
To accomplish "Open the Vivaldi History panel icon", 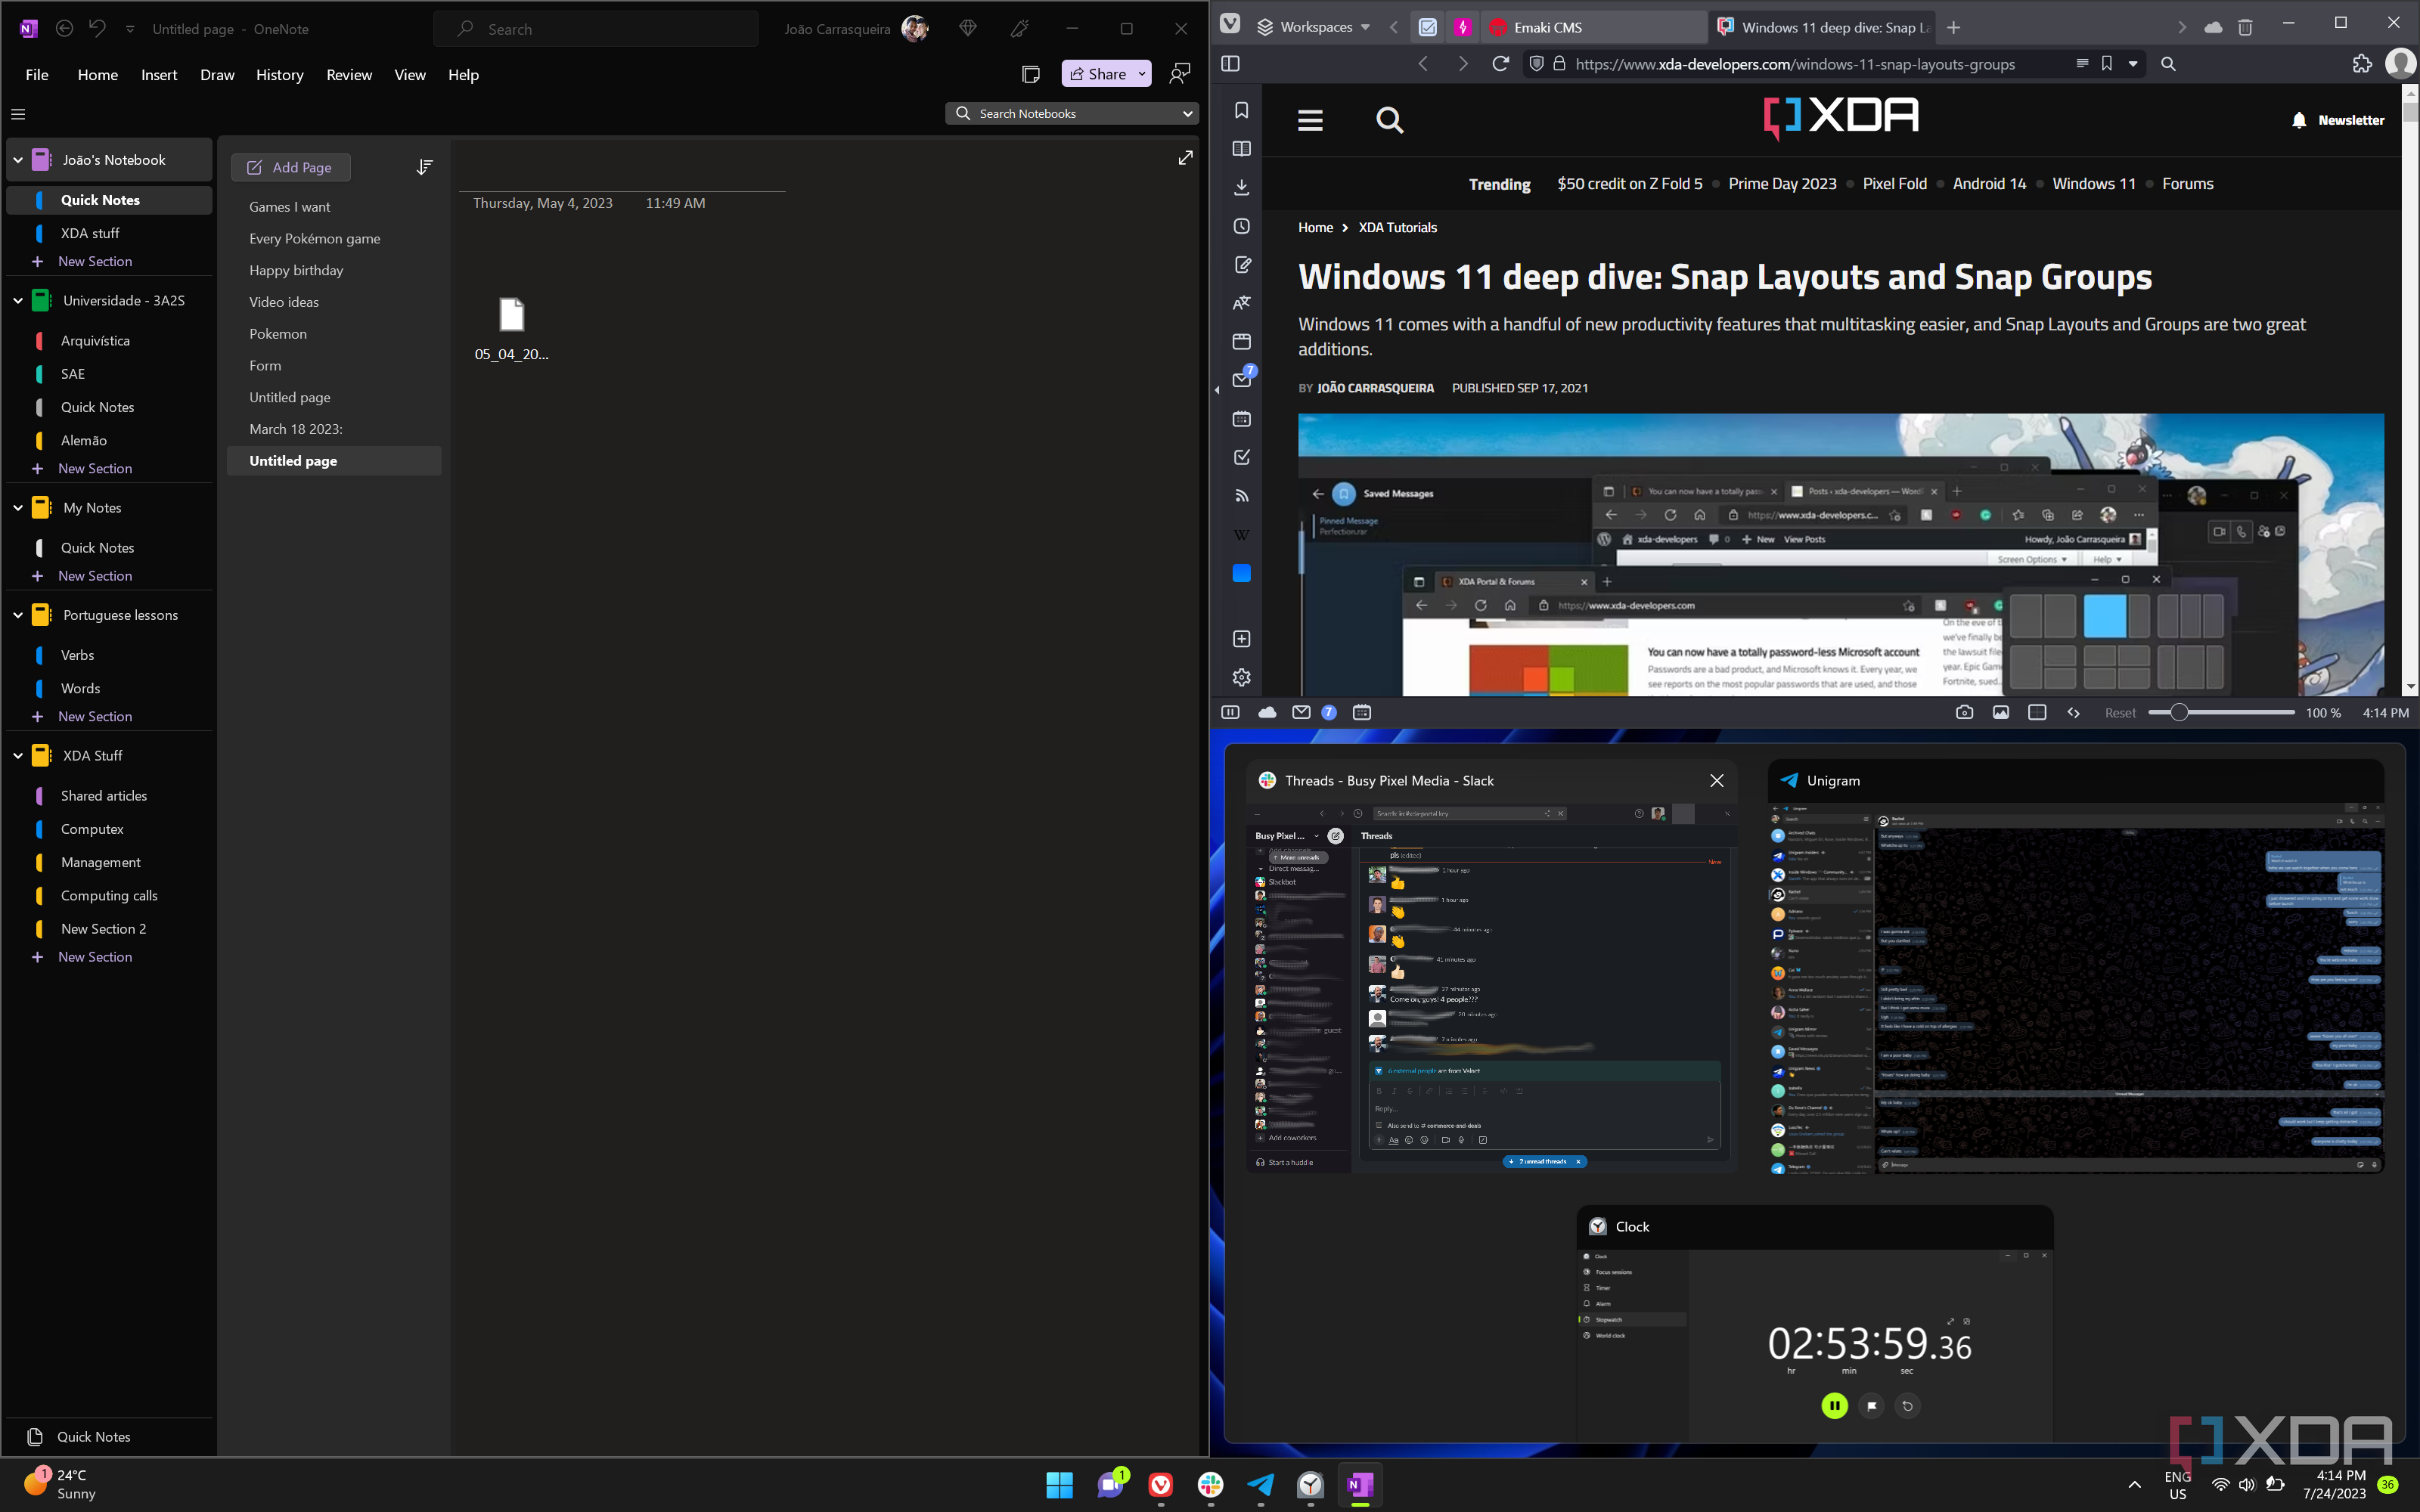I will coord(1241,226).
